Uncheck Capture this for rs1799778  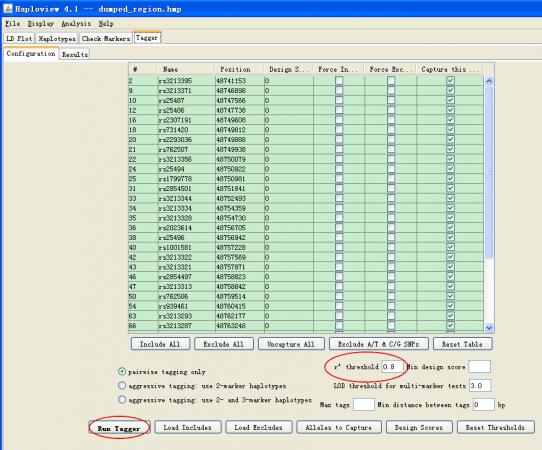click(x=450, y=179)
